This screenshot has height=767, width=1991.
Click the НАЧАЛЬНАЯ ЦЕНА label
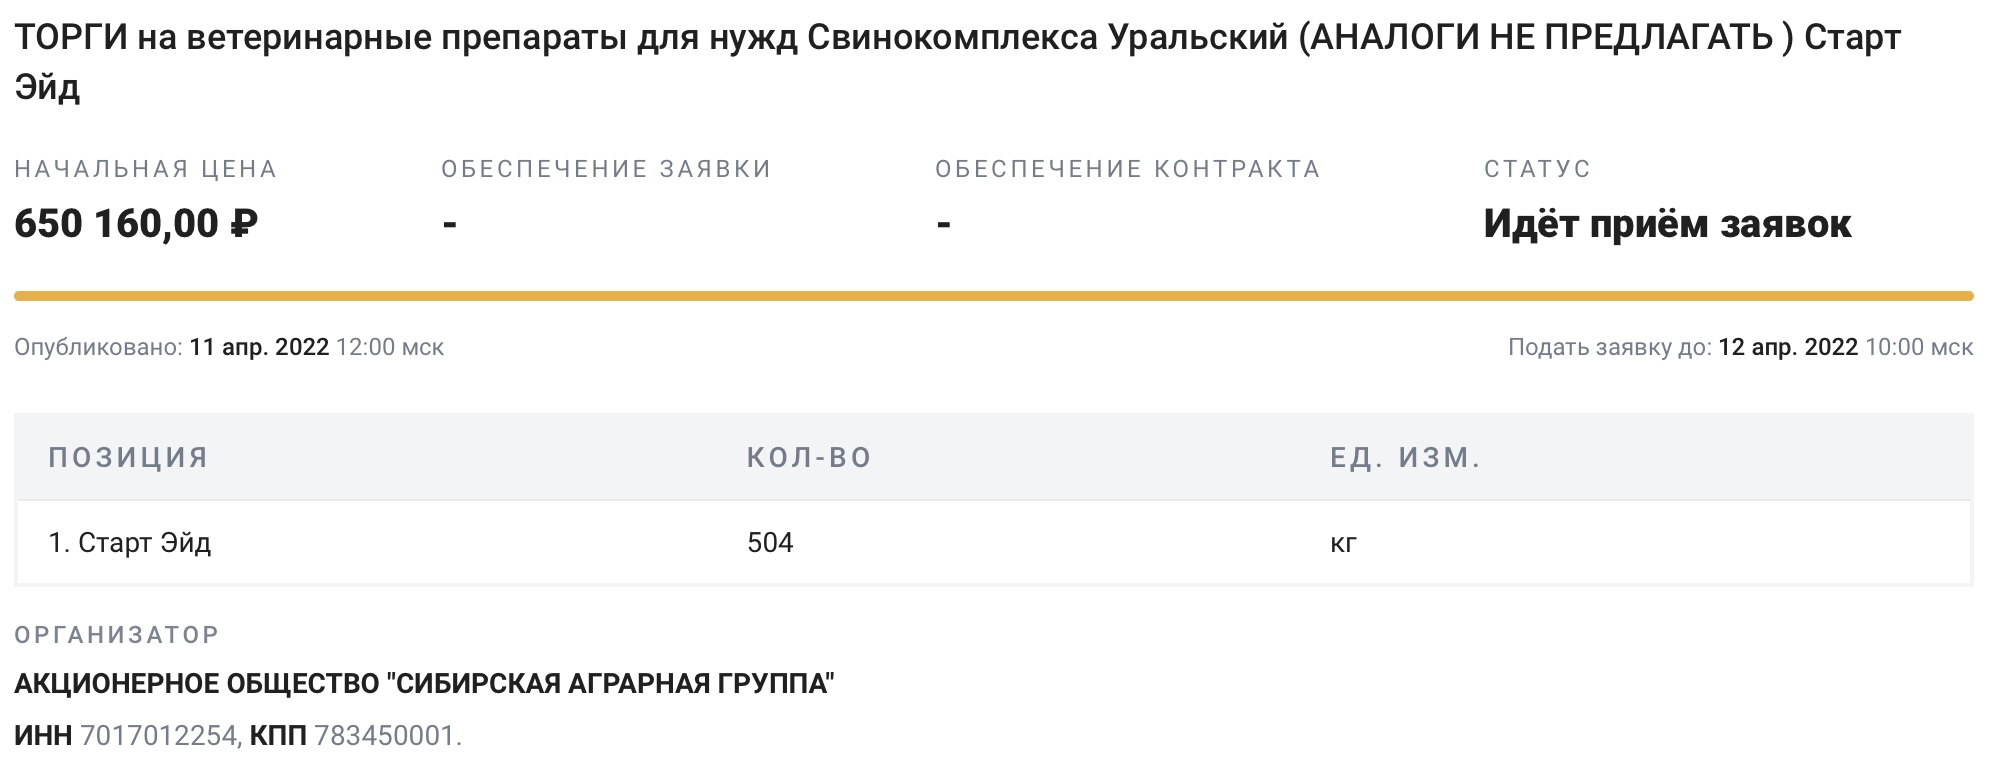[145, 169]
